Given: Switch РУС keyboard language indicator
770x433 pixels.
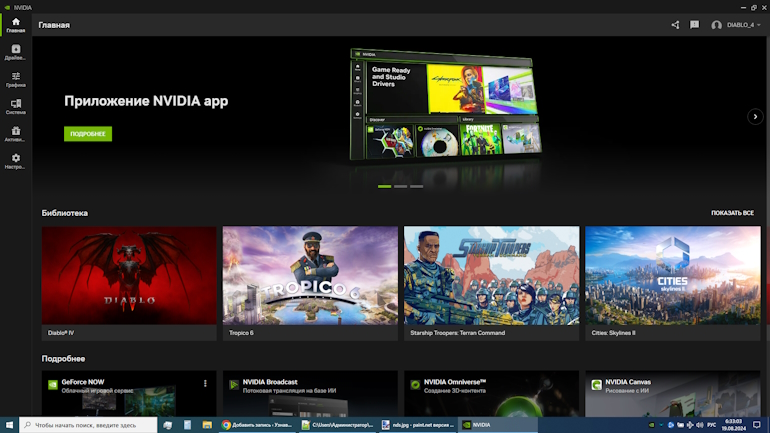Looking at the screenshot, I should pyautogui.click(x=712, y=425).
